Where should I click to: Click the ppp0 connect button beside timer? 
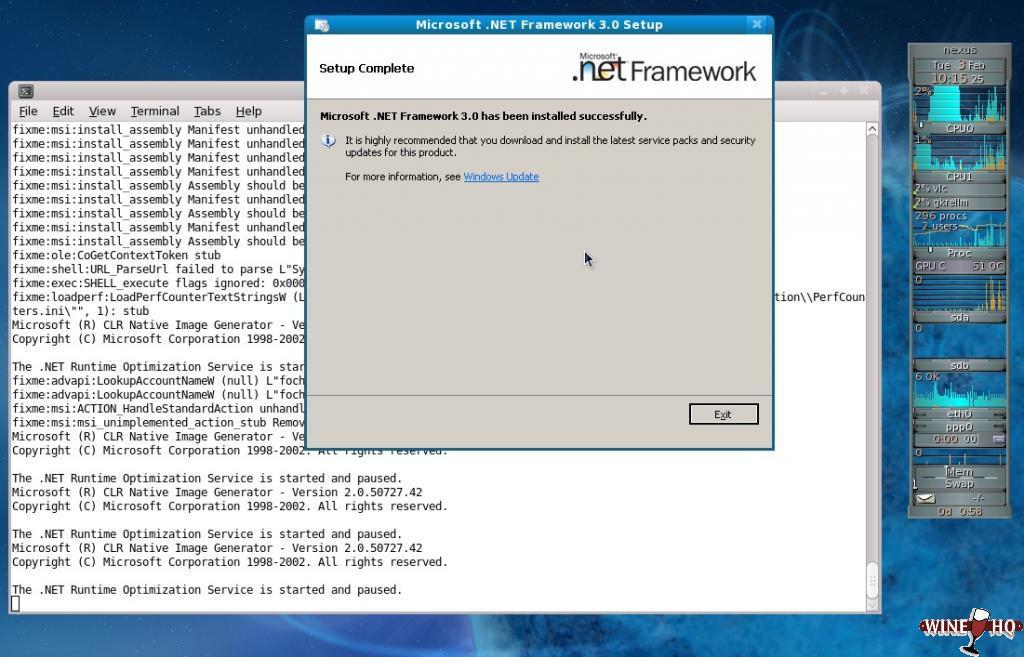coord(999,440)
